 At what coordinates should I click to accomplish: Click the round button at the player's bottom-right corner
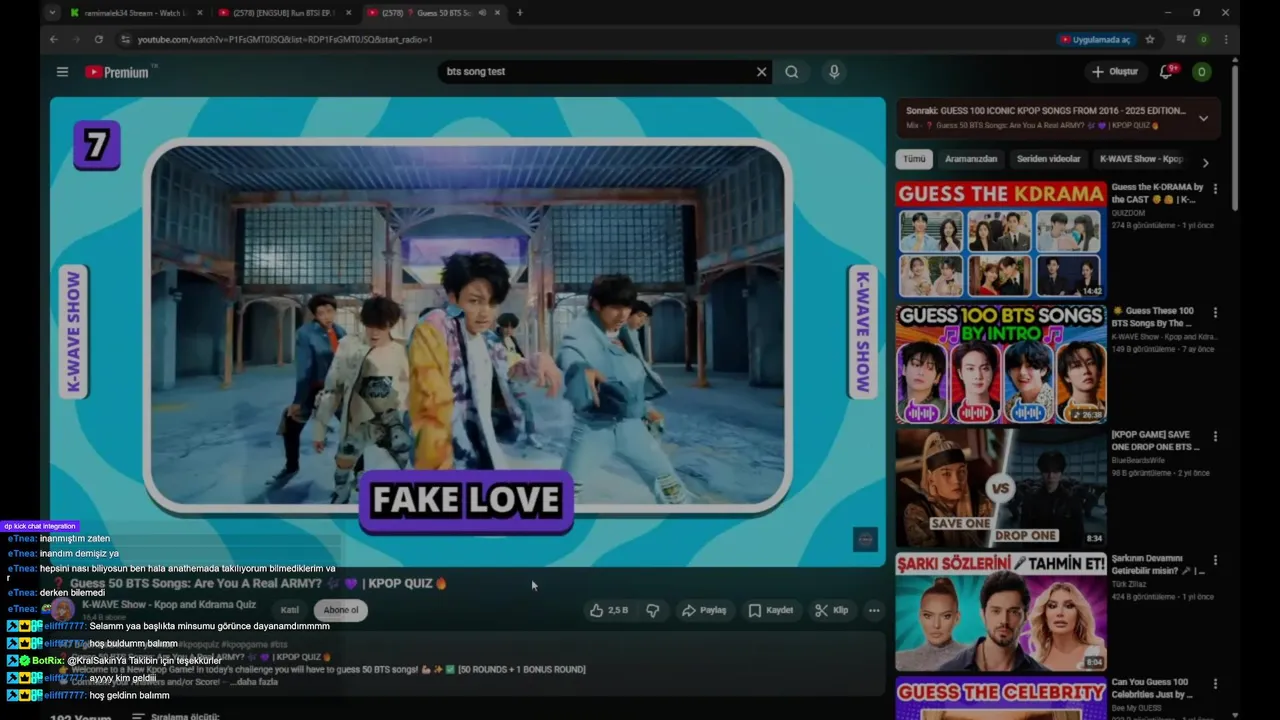point(866,540)
